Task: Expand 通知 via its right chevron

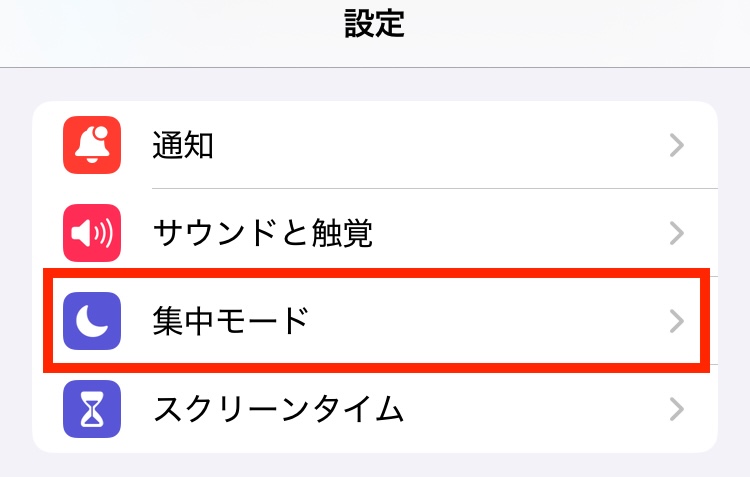Action: click(x=677, y=145)
